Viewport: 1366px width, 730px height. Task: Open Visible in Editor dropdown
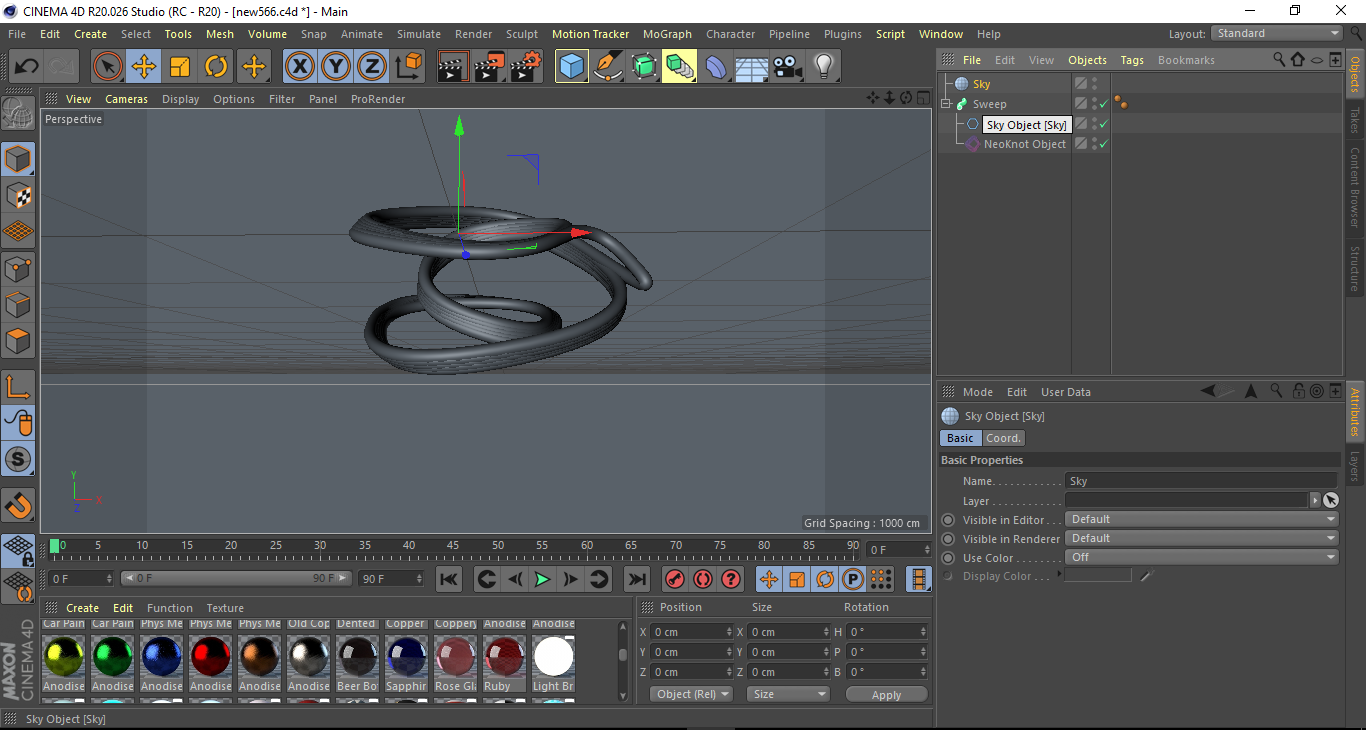pos(1202,519)
